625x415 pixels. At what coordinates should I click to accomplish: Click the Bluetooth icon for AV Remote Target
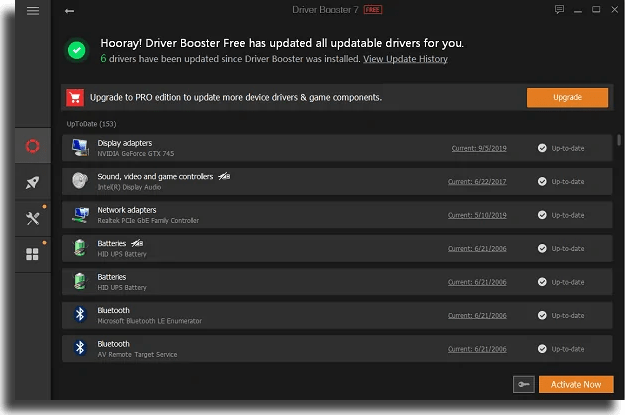(x=80, y=348)
